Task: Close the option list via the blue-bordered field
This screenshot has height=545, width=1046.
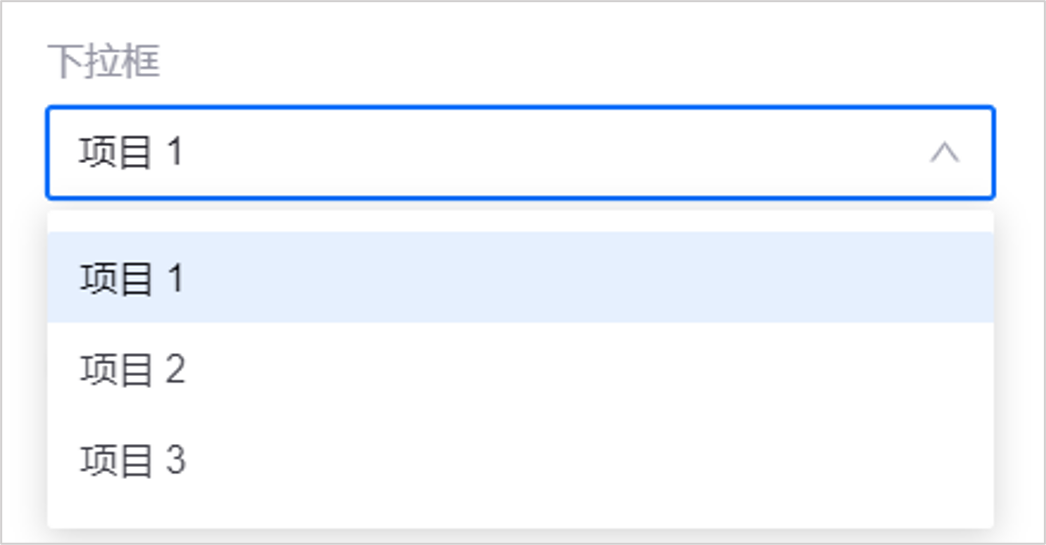Action: click(x=520, y=153)
